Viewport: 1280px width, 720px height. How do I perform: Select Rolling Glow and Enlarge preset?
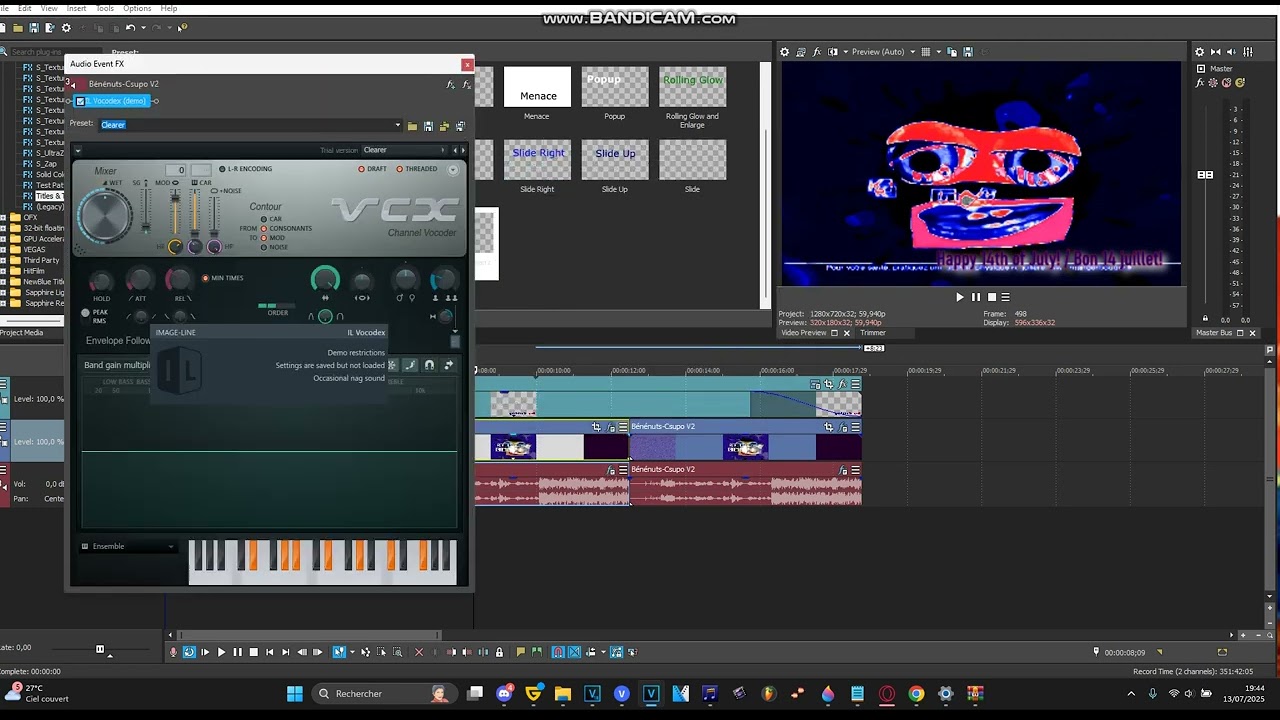(x=692, y=87)
